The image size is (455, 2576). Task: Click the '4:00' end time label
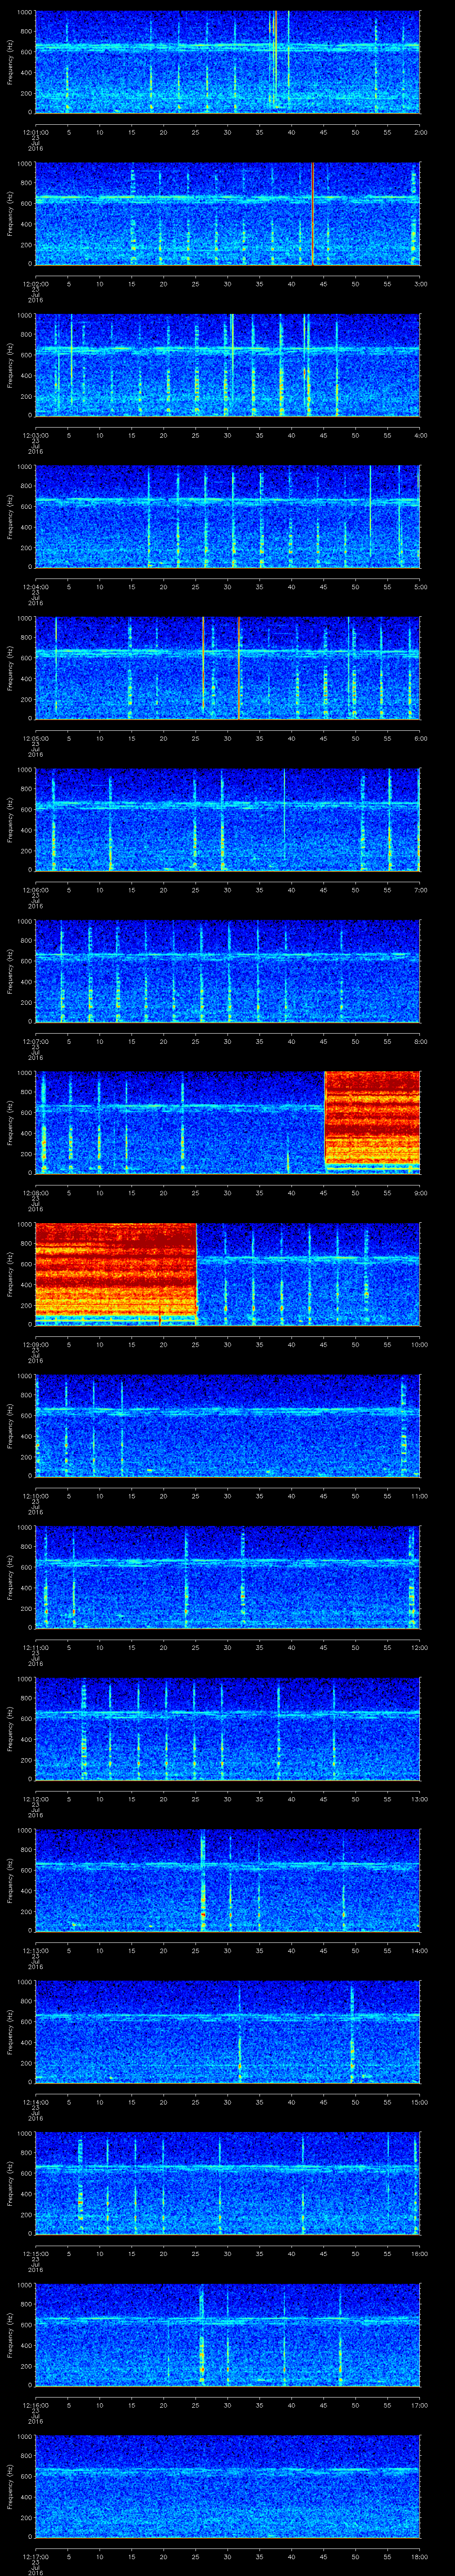[x=420, y=435]
